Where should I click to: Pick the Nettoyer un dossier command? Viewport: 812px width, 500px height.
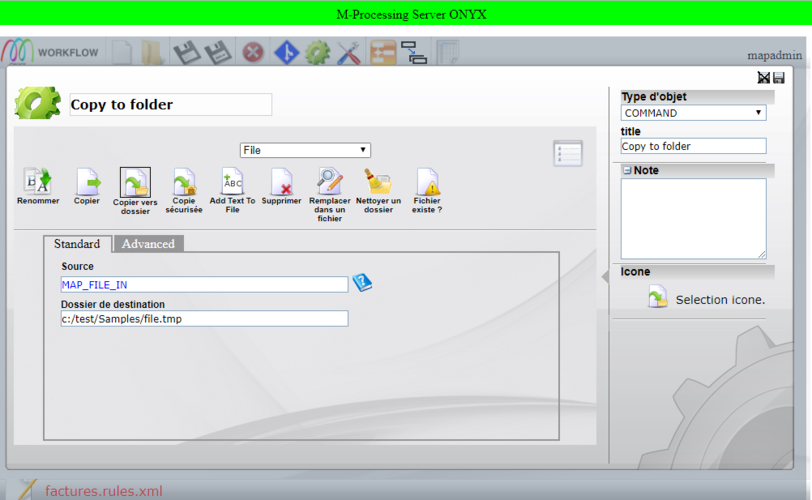[x=378, y=182]
